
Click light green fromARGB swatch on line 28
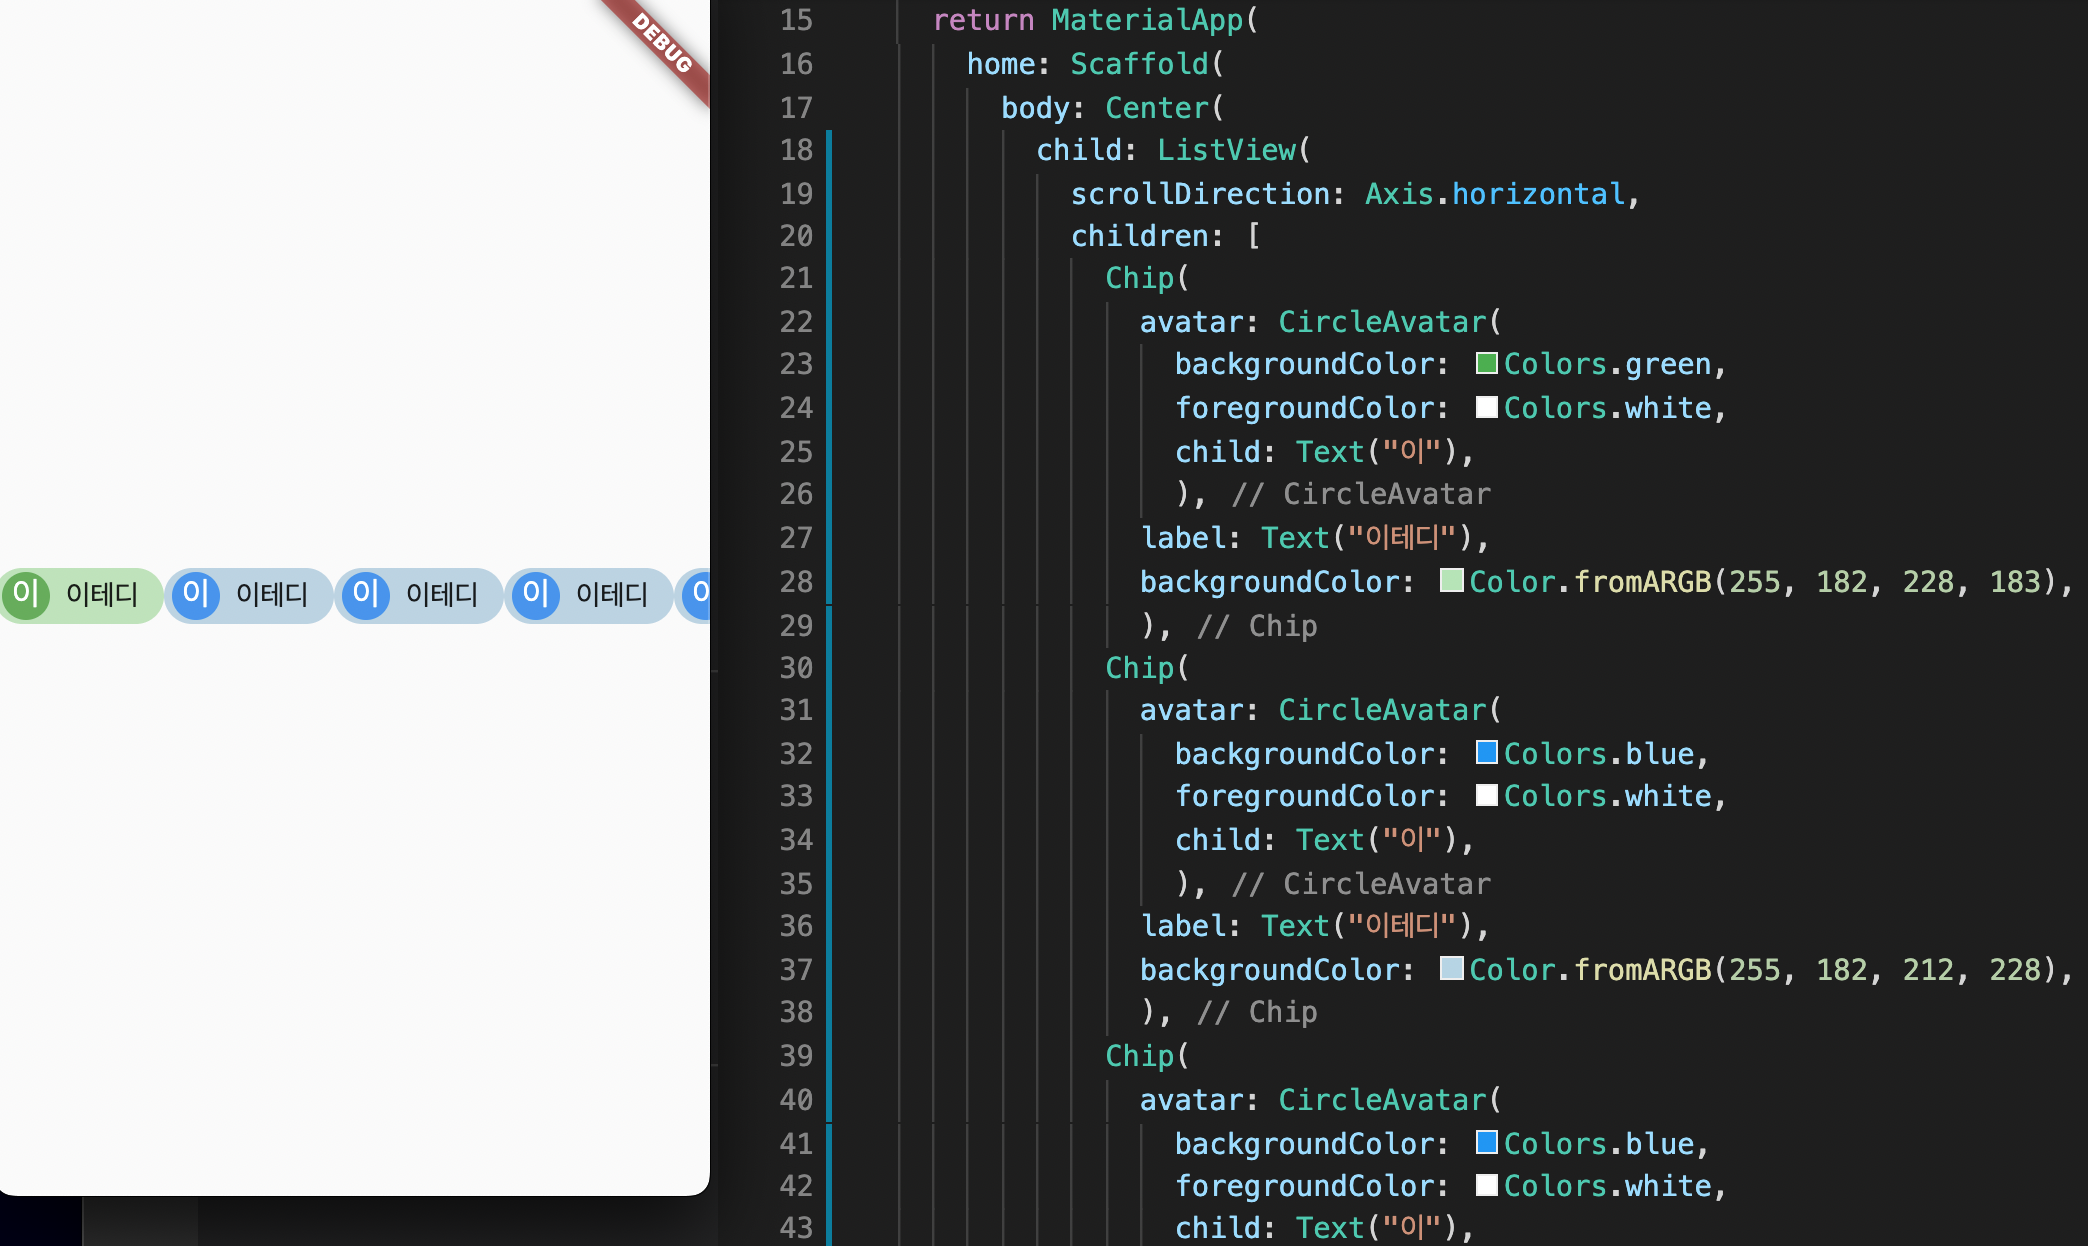(x=1451, y=581)
